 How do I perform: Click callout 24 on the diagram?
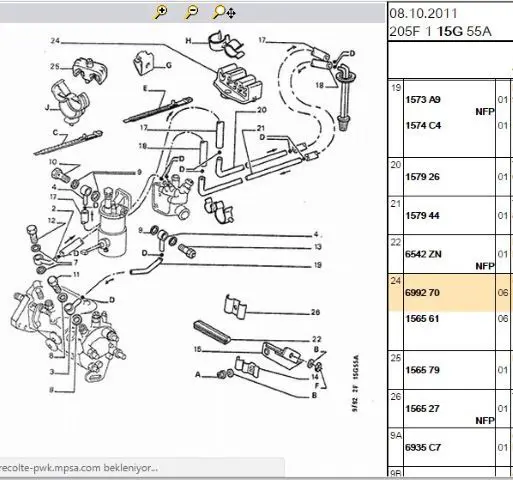(55, 41)
